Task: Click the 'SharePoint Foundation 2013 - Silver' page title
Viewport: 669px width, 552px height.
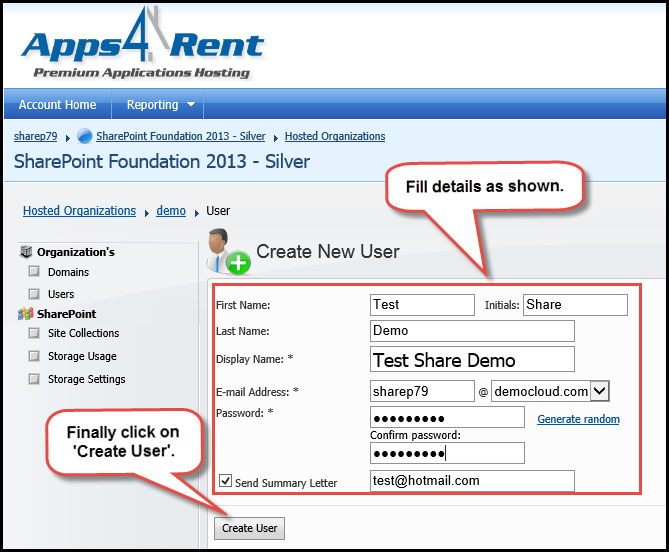Action: [x=162, y=162]
